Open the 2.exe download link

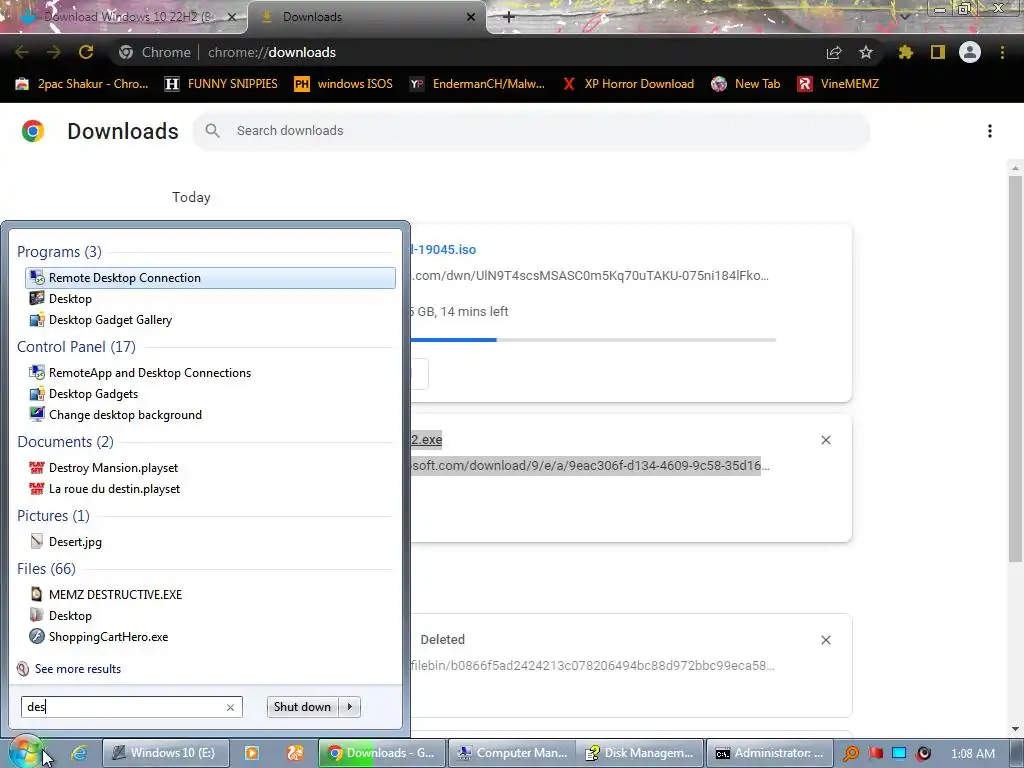(426, 440)
